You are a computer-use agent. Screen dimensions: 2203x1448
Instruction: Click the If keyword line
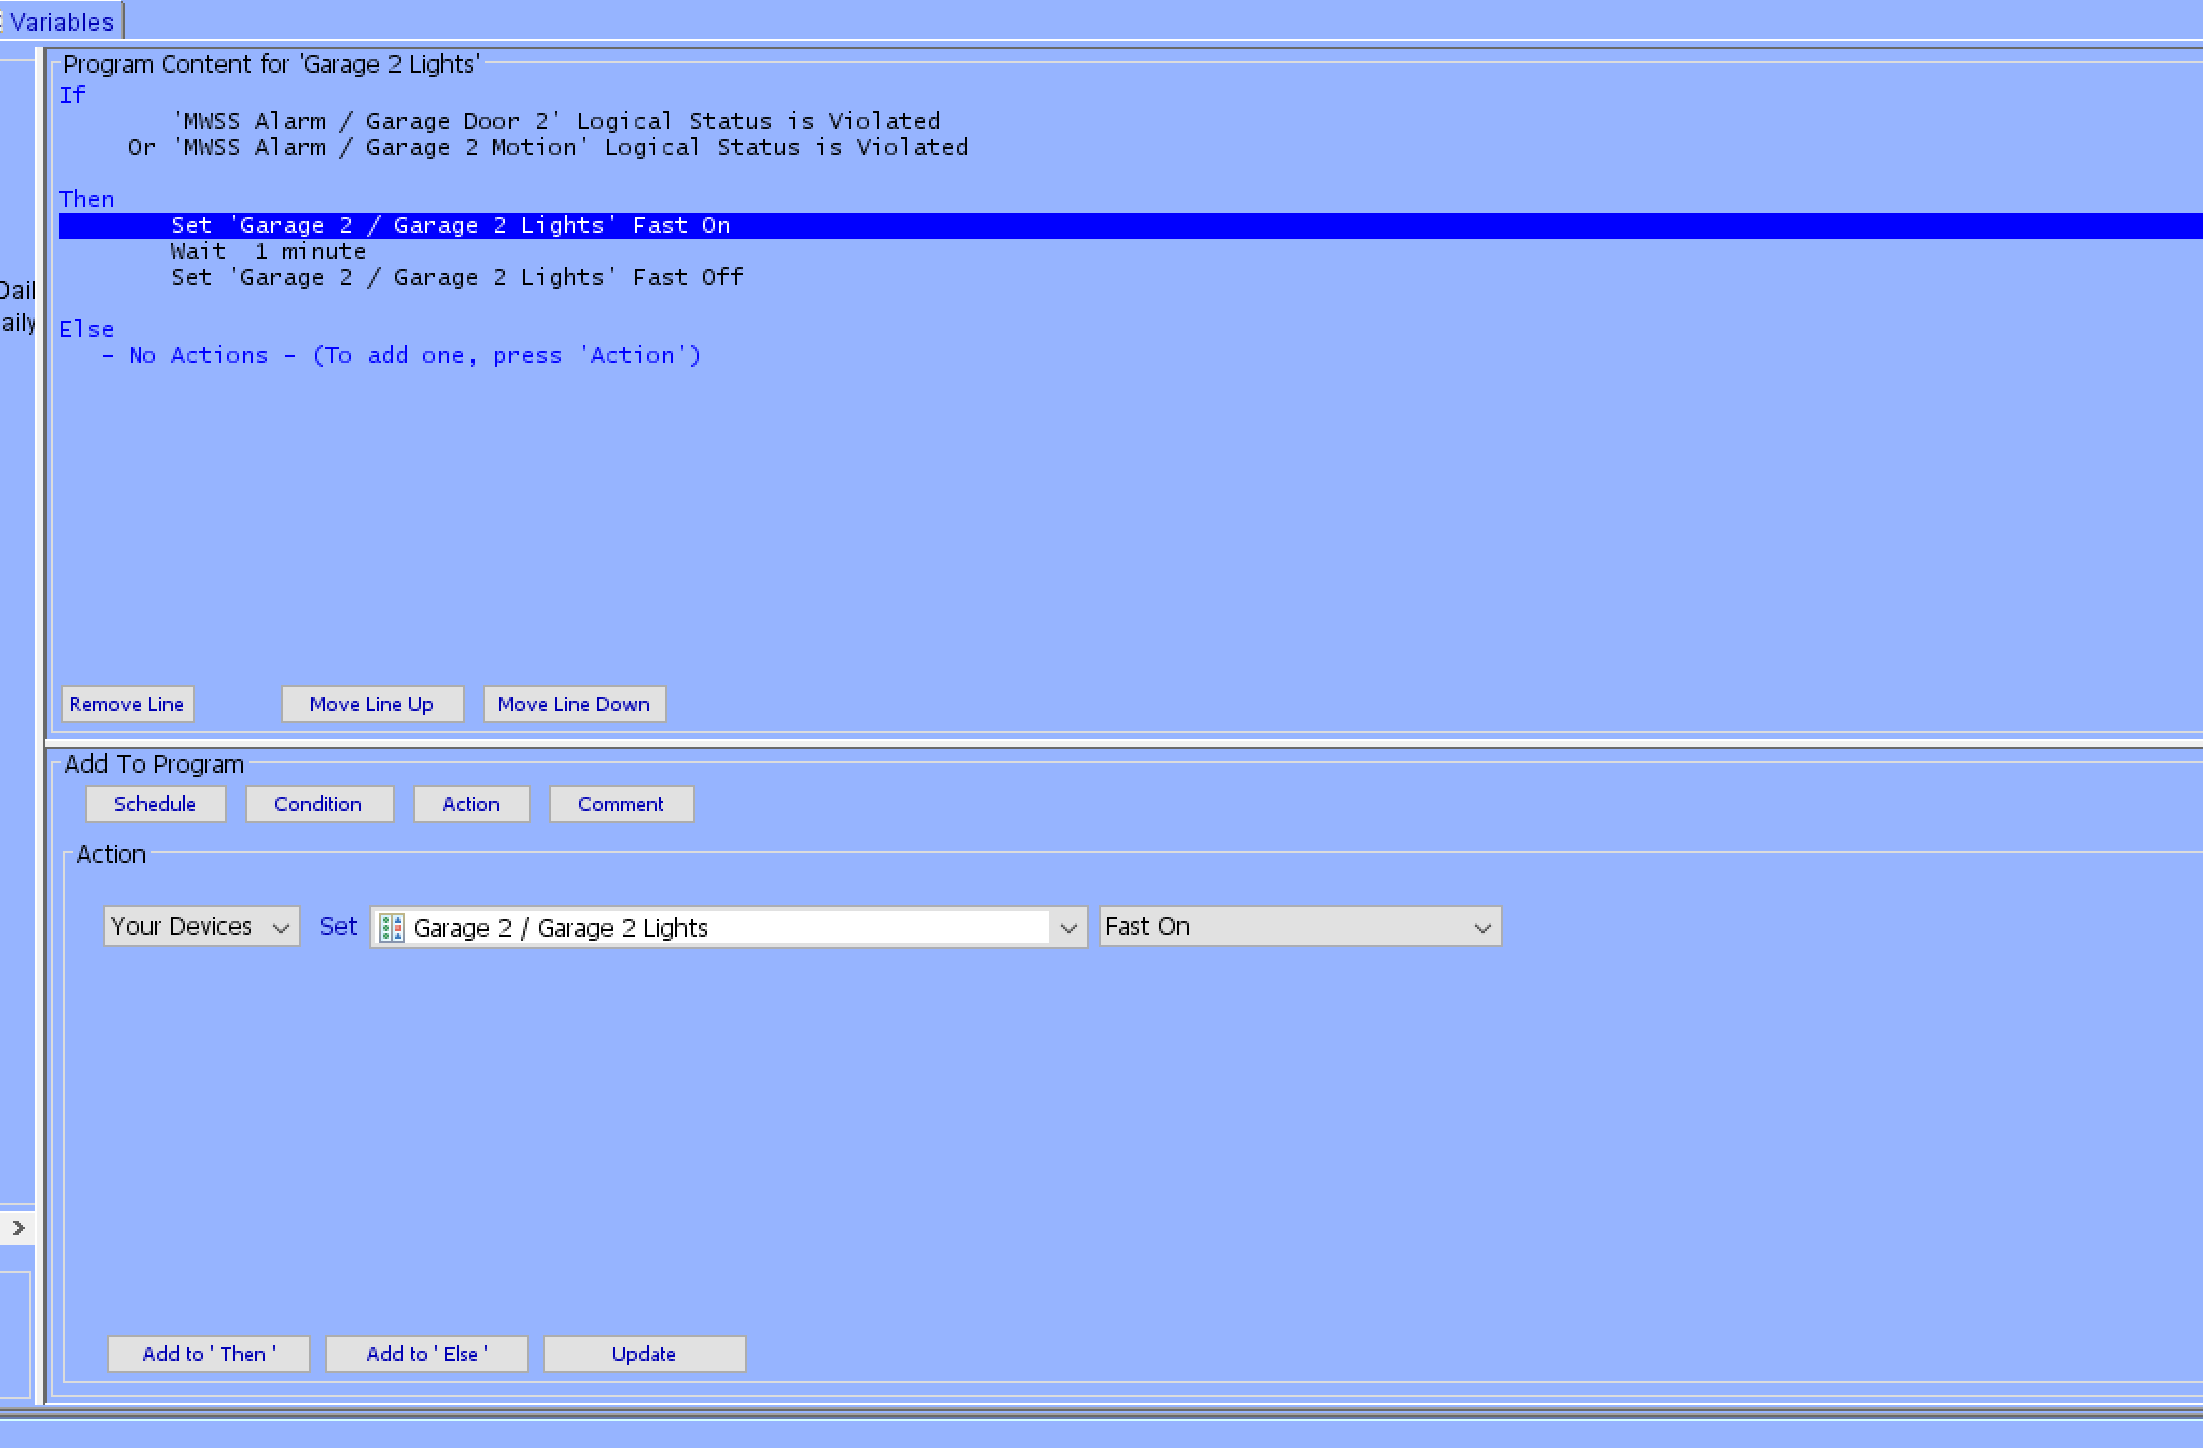coord(73,96)
